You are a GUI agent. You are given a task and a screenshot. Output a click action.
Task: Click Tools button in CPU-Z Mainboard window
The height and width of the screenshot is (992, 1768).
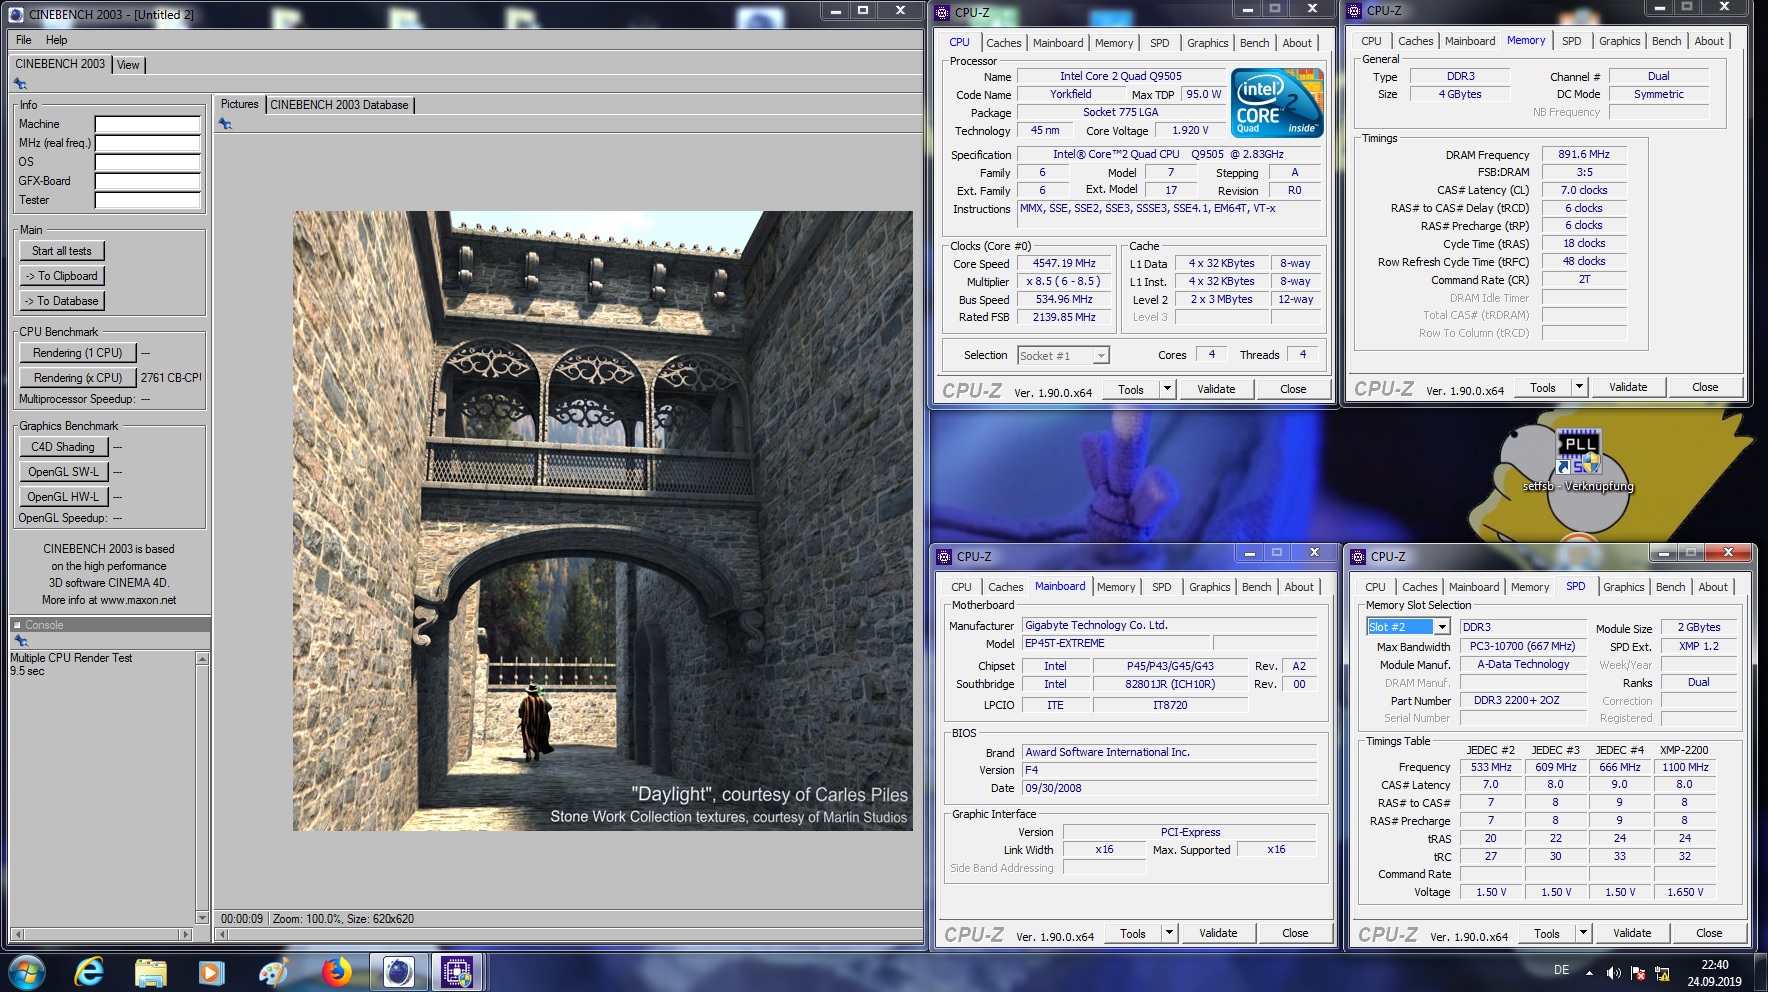coord(1133,933)
